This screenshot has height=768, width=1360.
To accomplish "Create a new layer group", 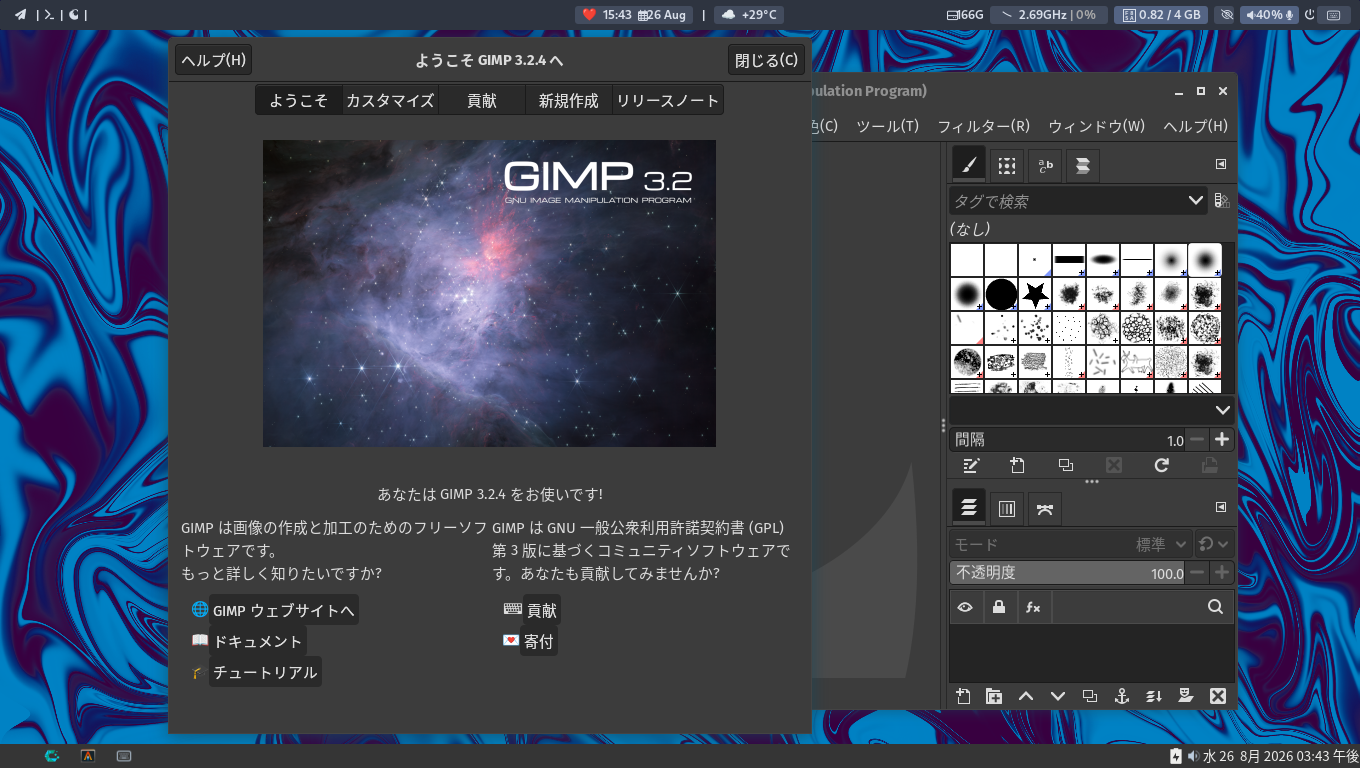I will [994, 696].
